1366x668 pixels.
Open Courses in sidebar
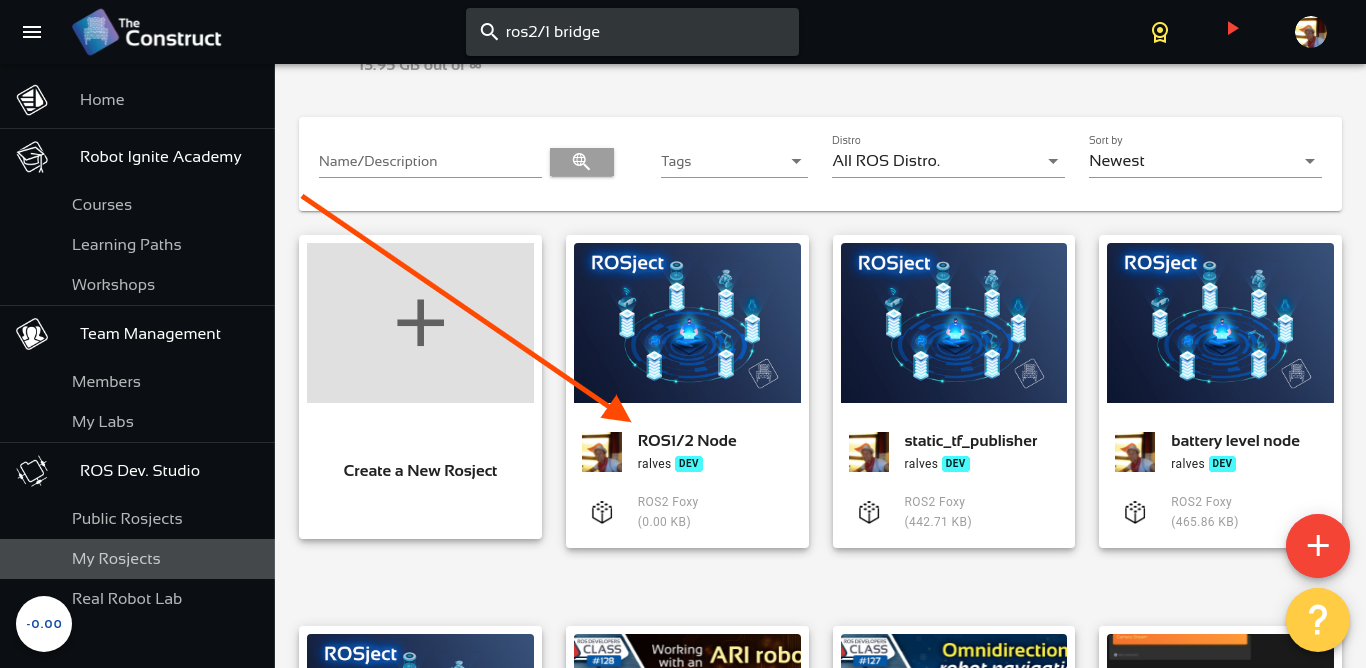coord(102,205)
